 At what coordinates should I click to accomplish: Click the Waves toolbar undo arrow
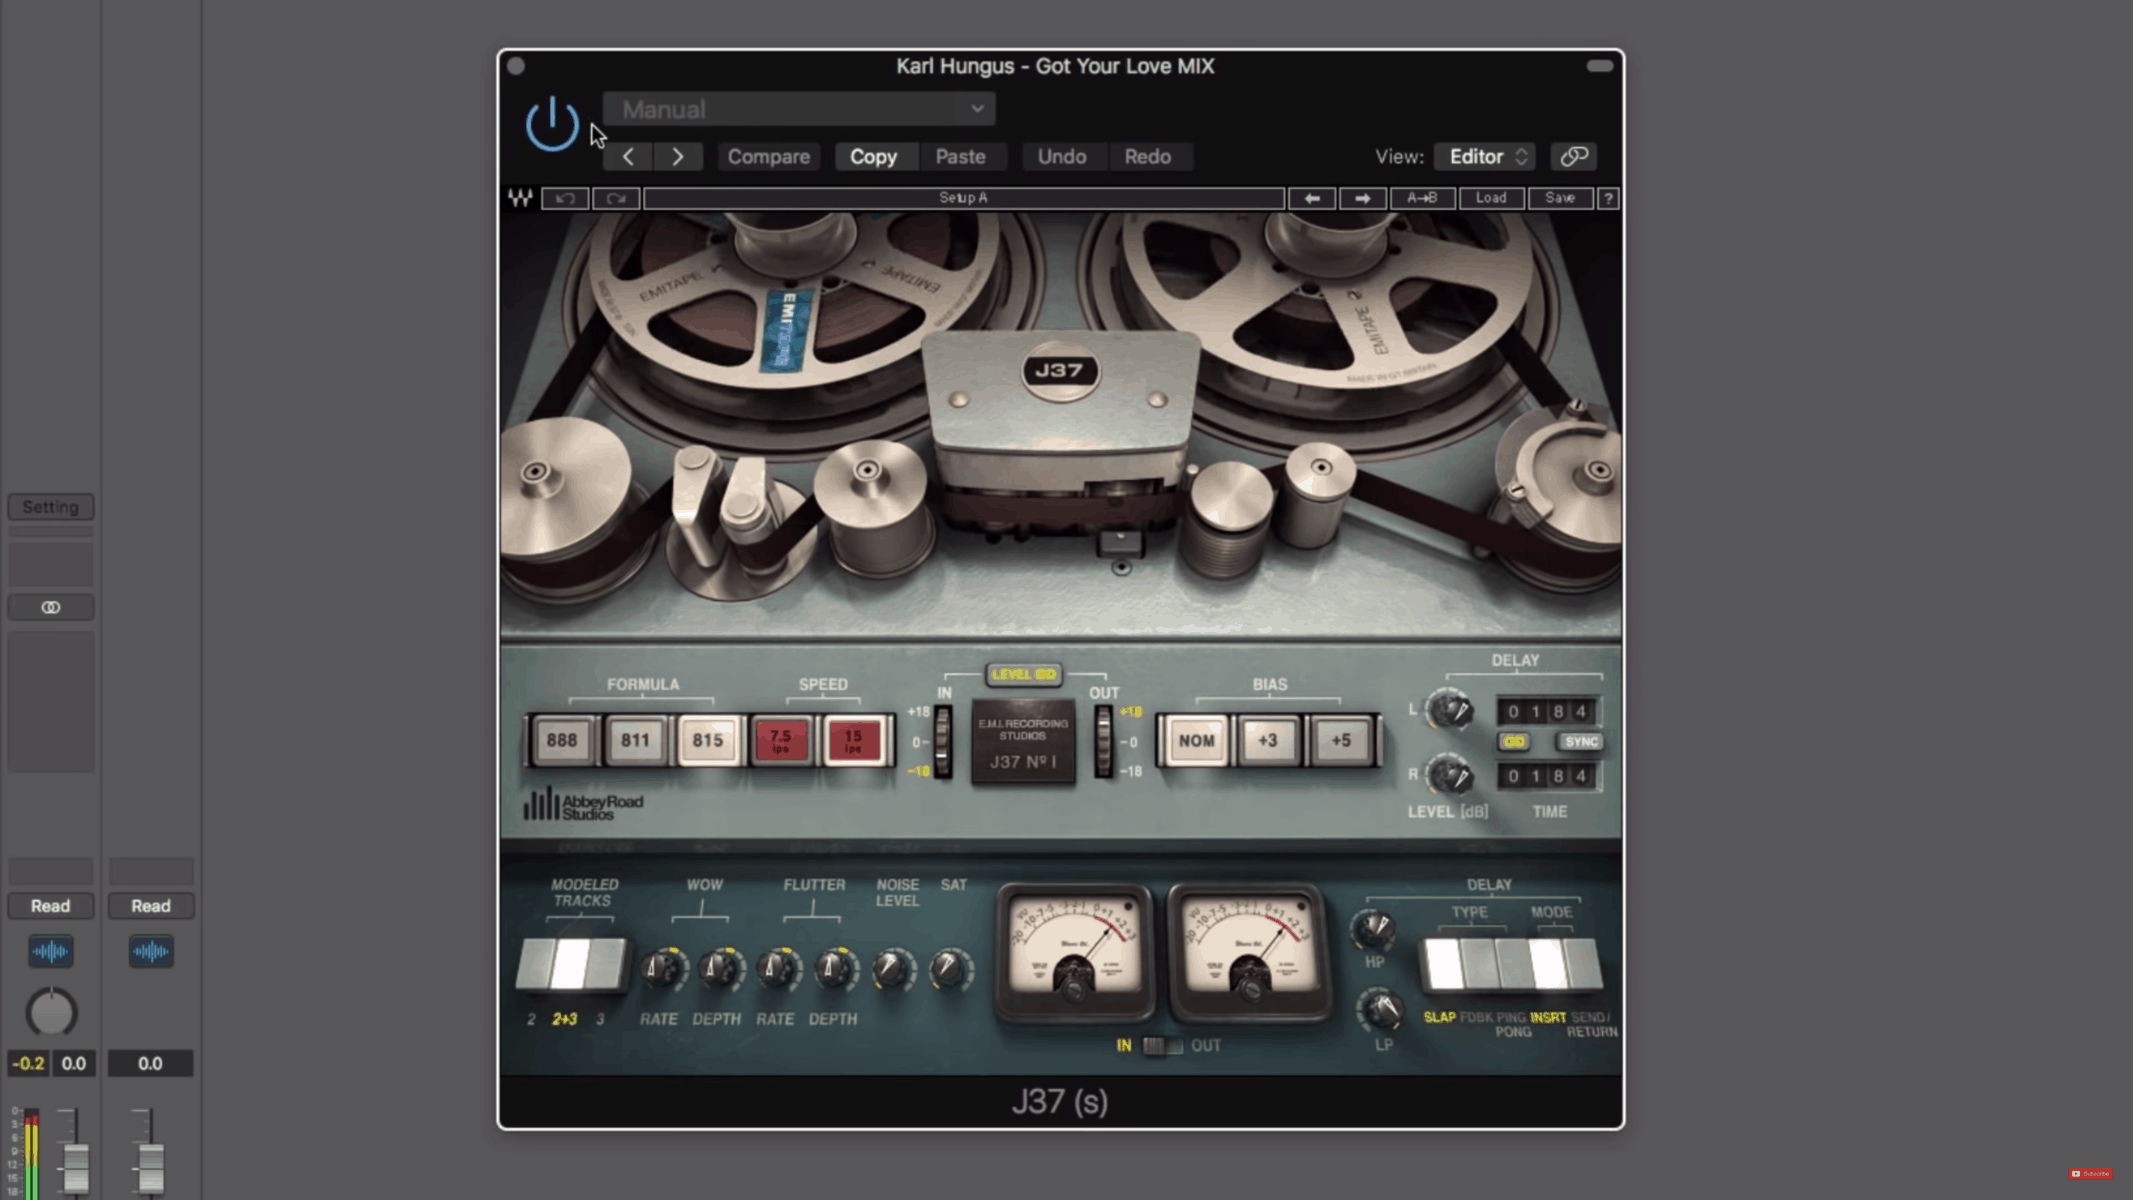pyautogui.click(x=565, y=198)
